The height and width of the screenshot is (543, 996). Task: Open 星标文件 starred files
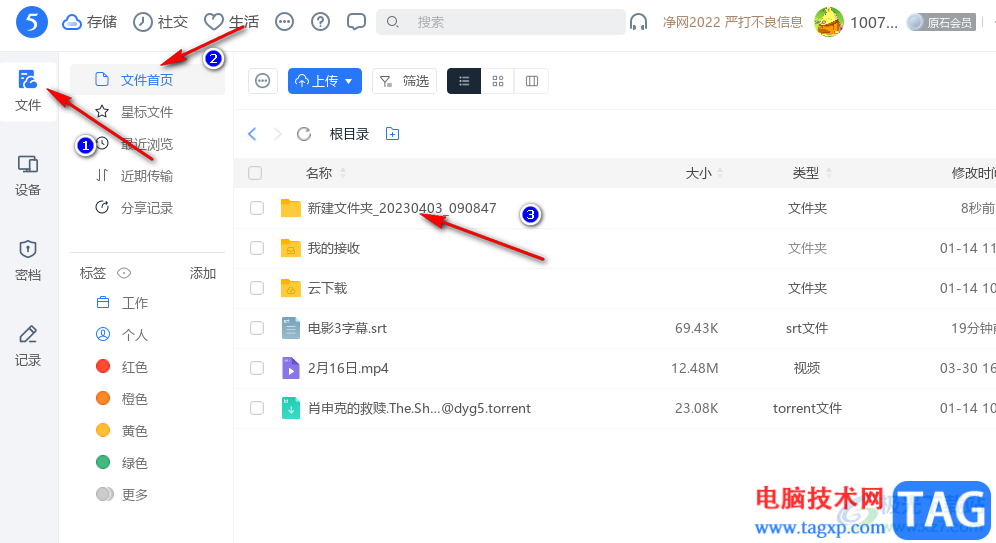(x=147, y=112)
